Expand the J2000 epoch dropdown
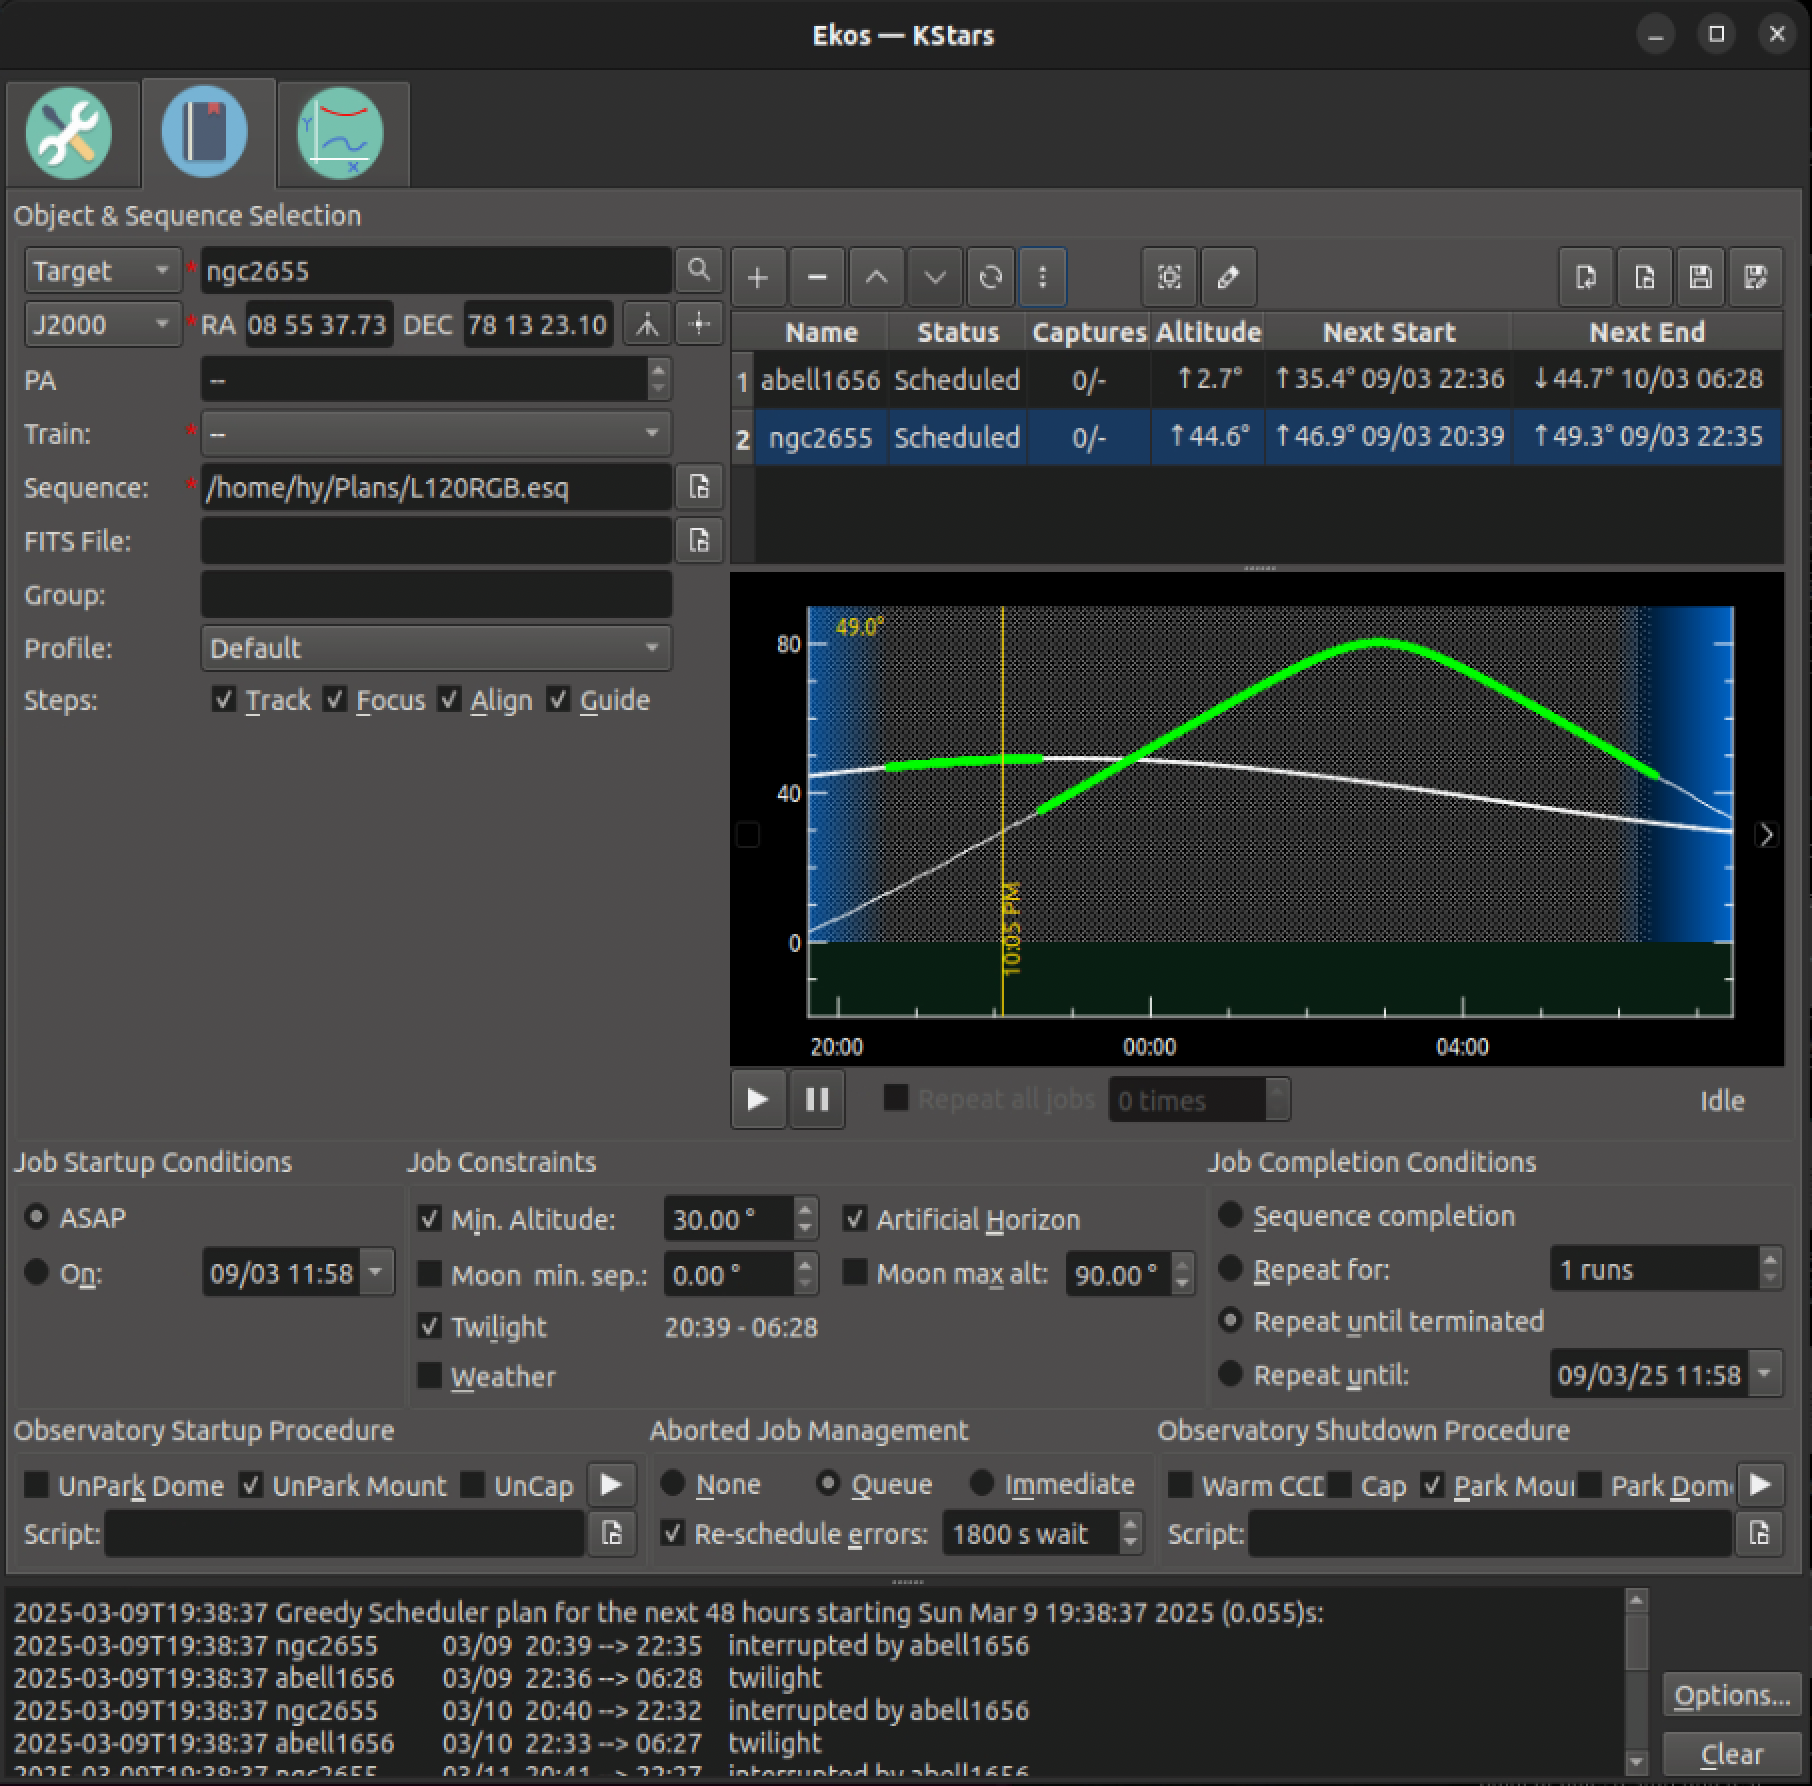This screenshot has width=1812, height=1786. tap(102, 325)
